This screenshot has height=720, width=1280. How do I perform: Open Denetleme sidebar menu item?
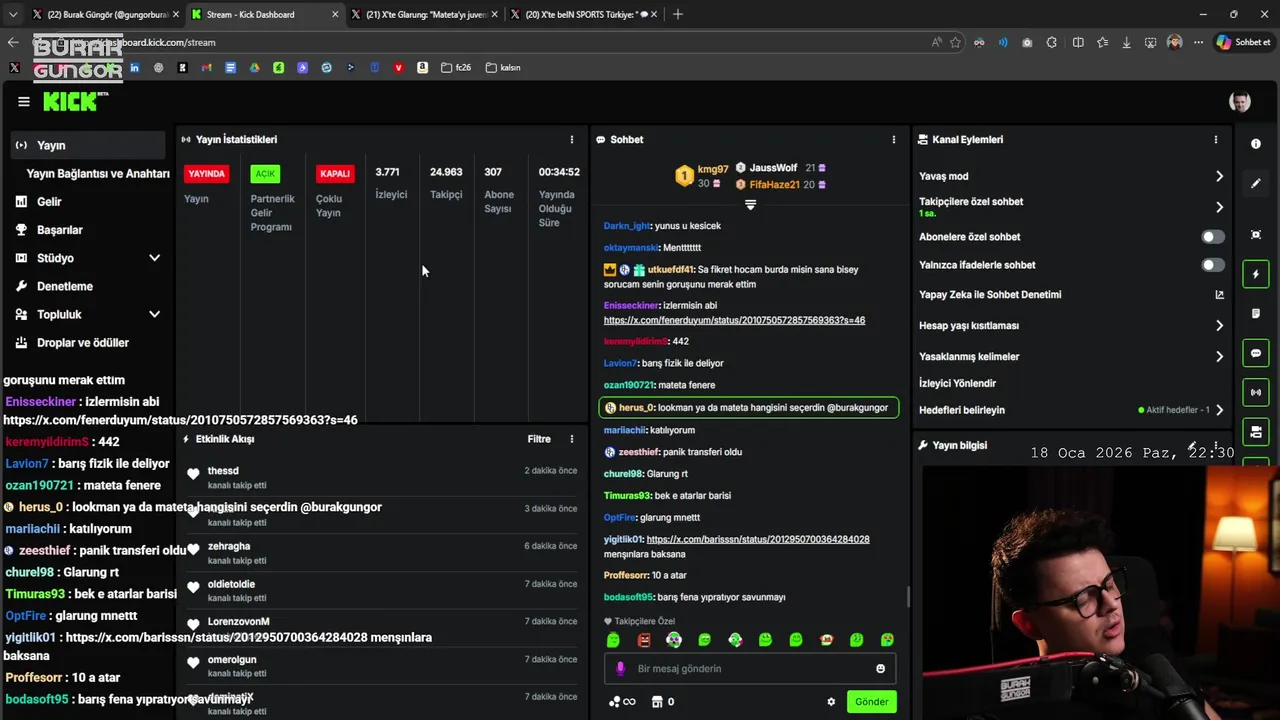88,286
